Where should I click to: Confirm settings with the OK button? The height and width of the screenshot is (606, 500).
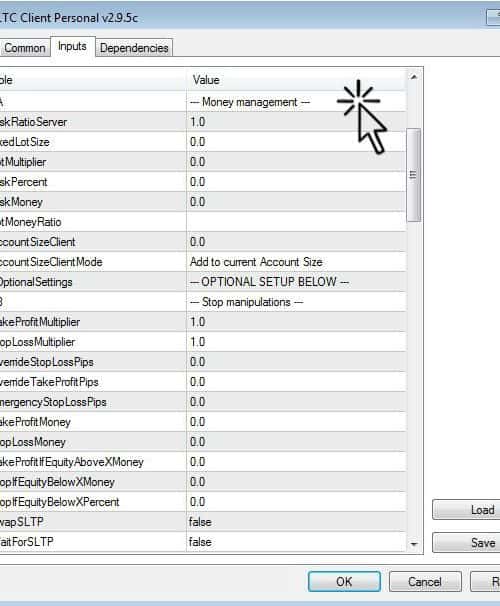point(344,581)
